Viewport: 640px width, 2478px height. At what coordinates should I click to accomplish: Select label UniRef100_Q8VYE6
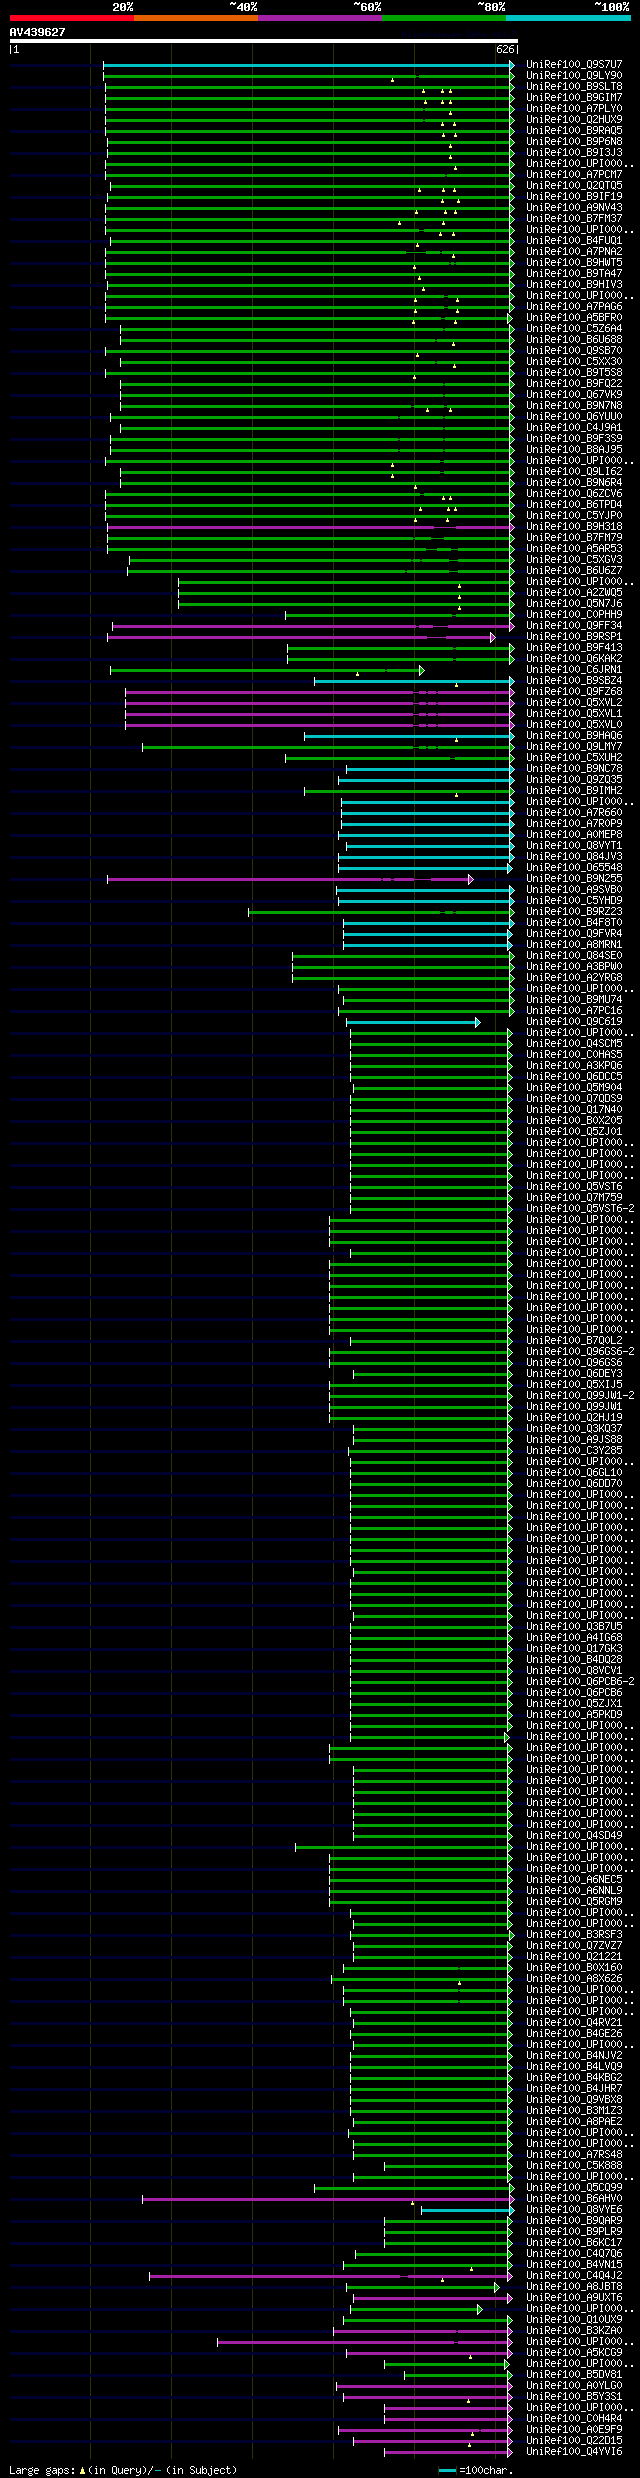pos(574,2210)
